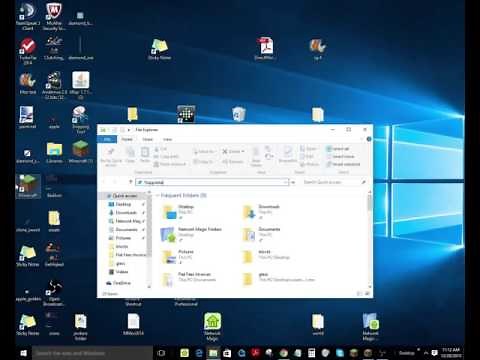Switch to the Home ribbon tab
The height and width of the screenshot is (360, 480).
(127, 139)
